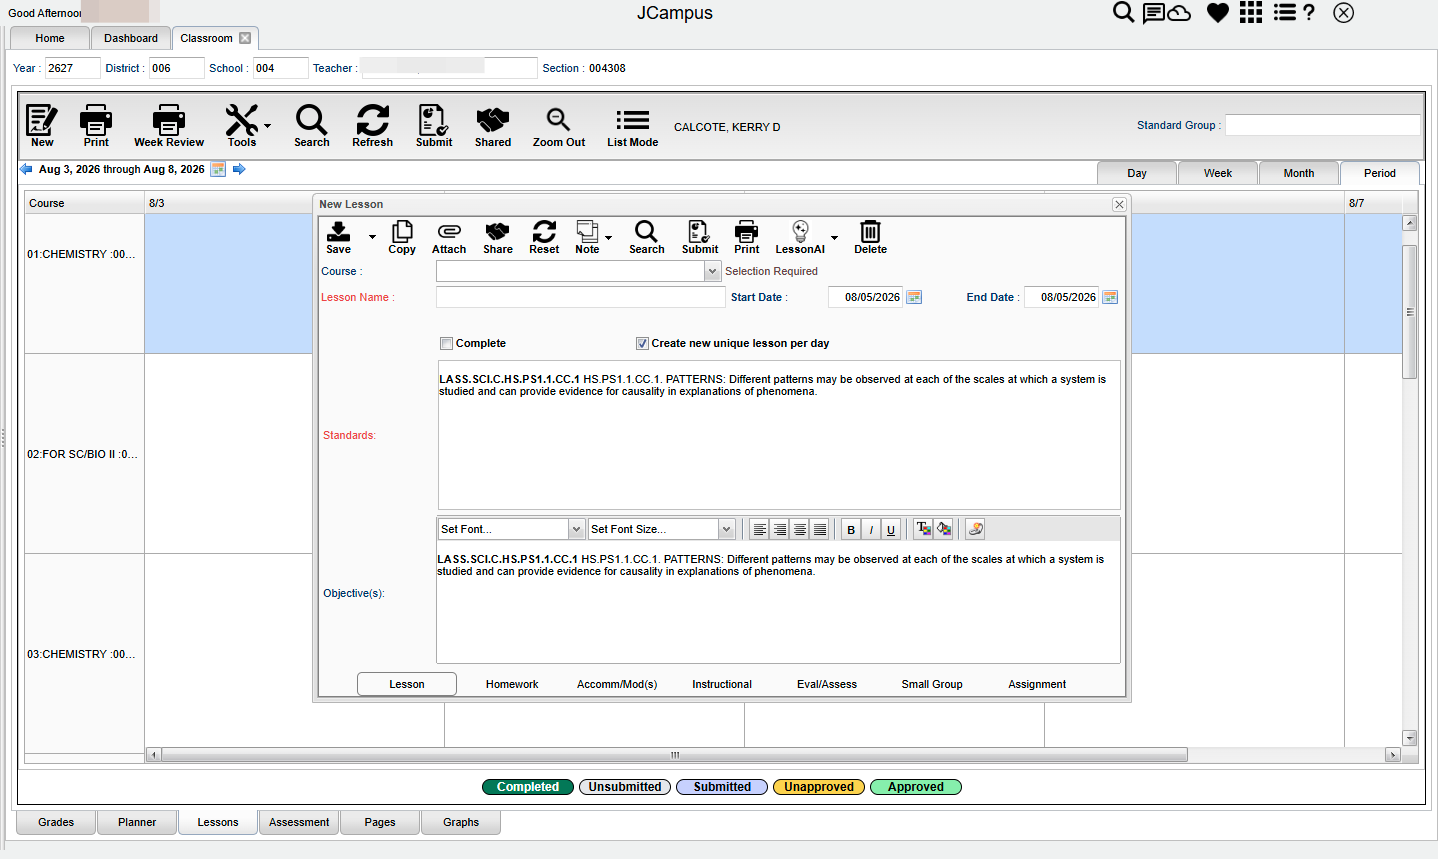
Task: Click the Unsubmitted status button
Action: tap(625, 787)
